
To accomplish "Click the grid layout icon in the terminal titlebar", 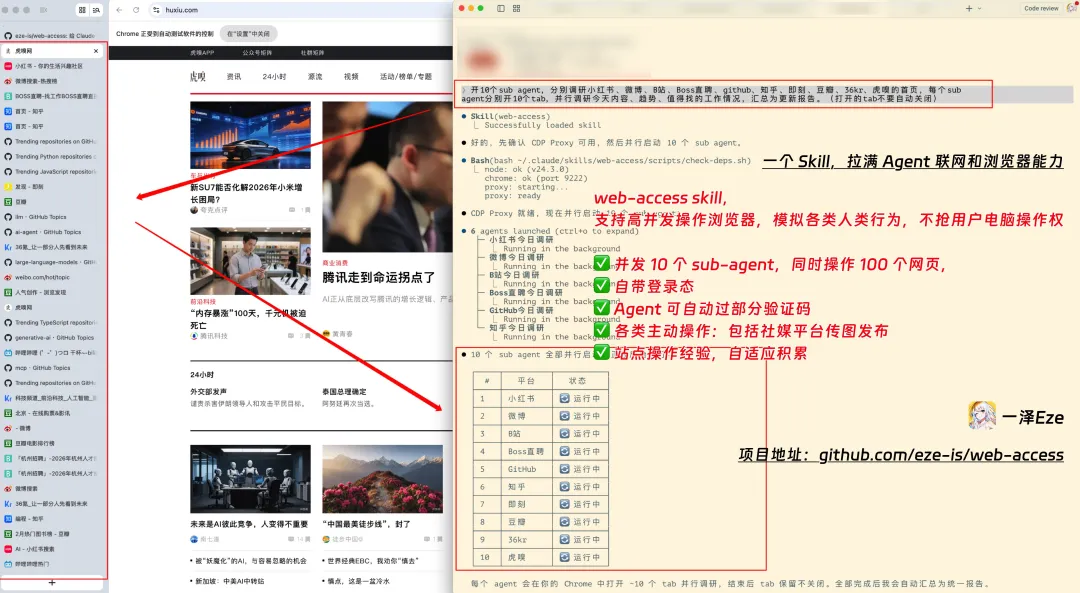I will pos(517,8).
